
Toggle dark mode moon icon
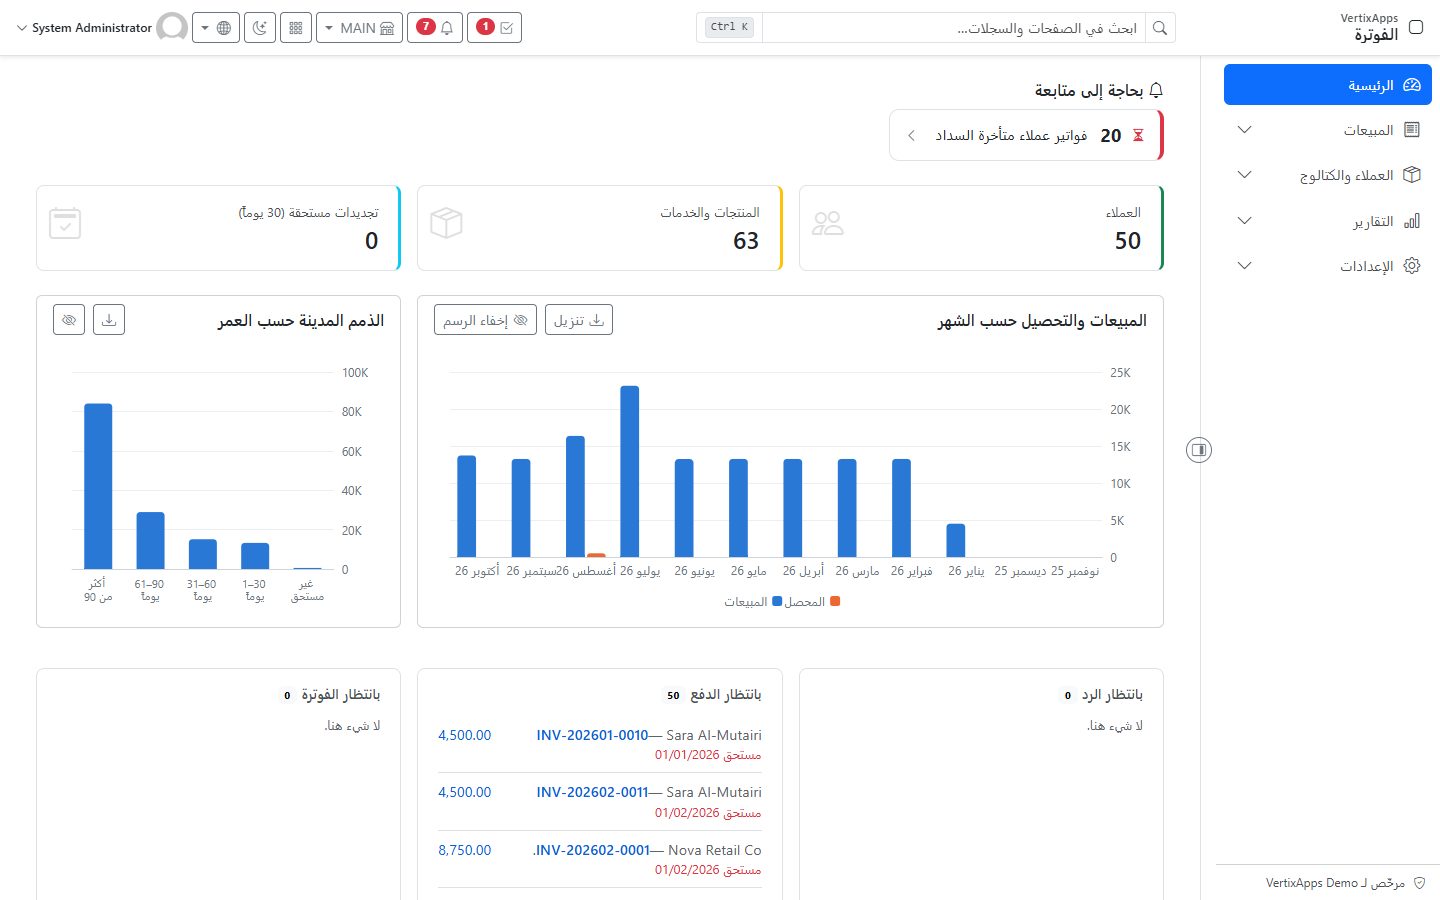tap(260, 28)
